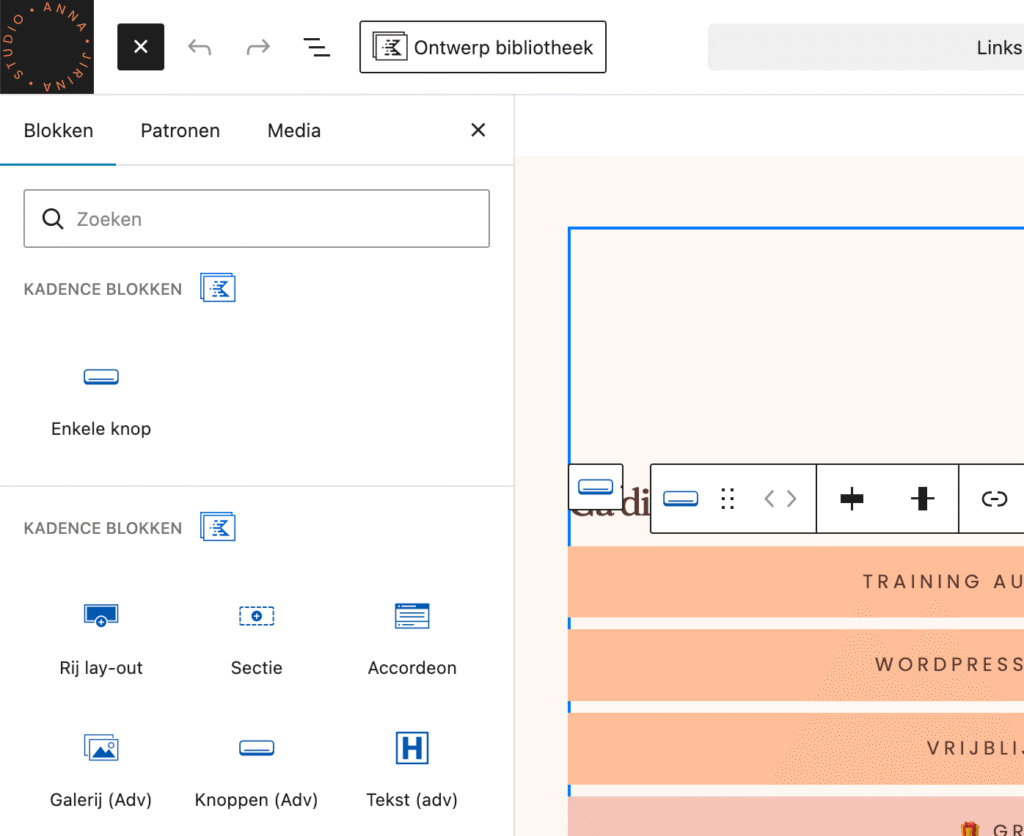Click the redo arrow icon

258,47
